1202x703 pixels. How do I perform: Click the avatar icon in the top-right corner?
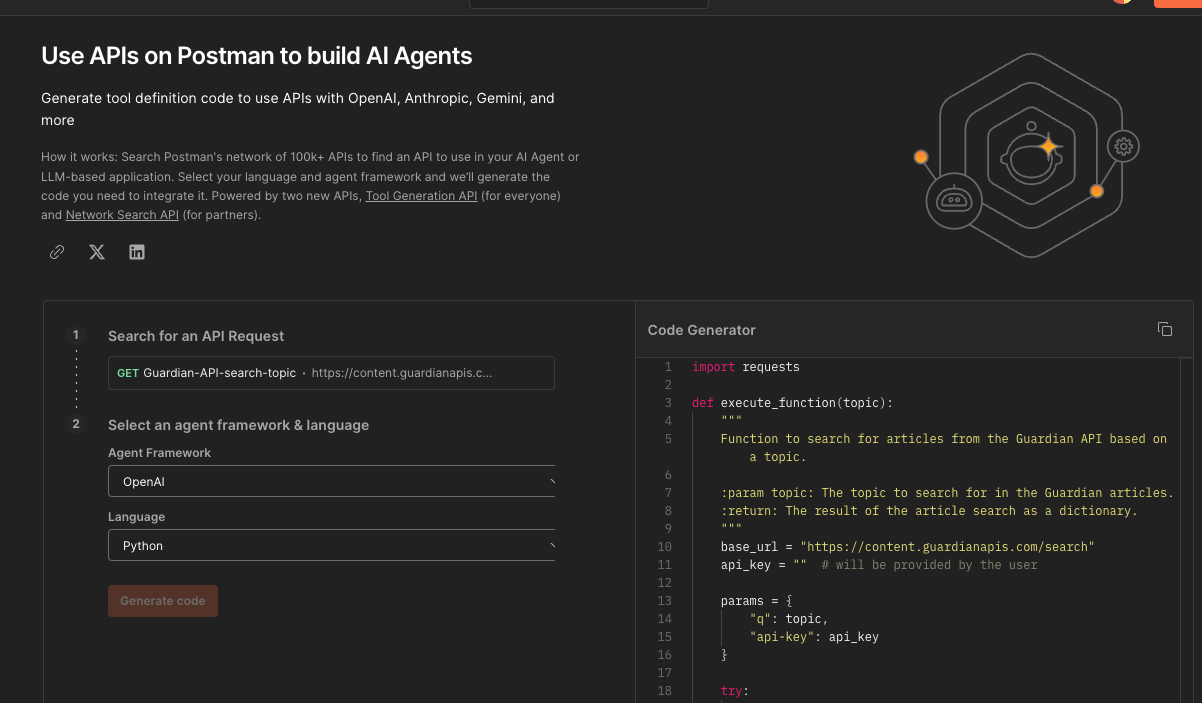click(1122, 2)
